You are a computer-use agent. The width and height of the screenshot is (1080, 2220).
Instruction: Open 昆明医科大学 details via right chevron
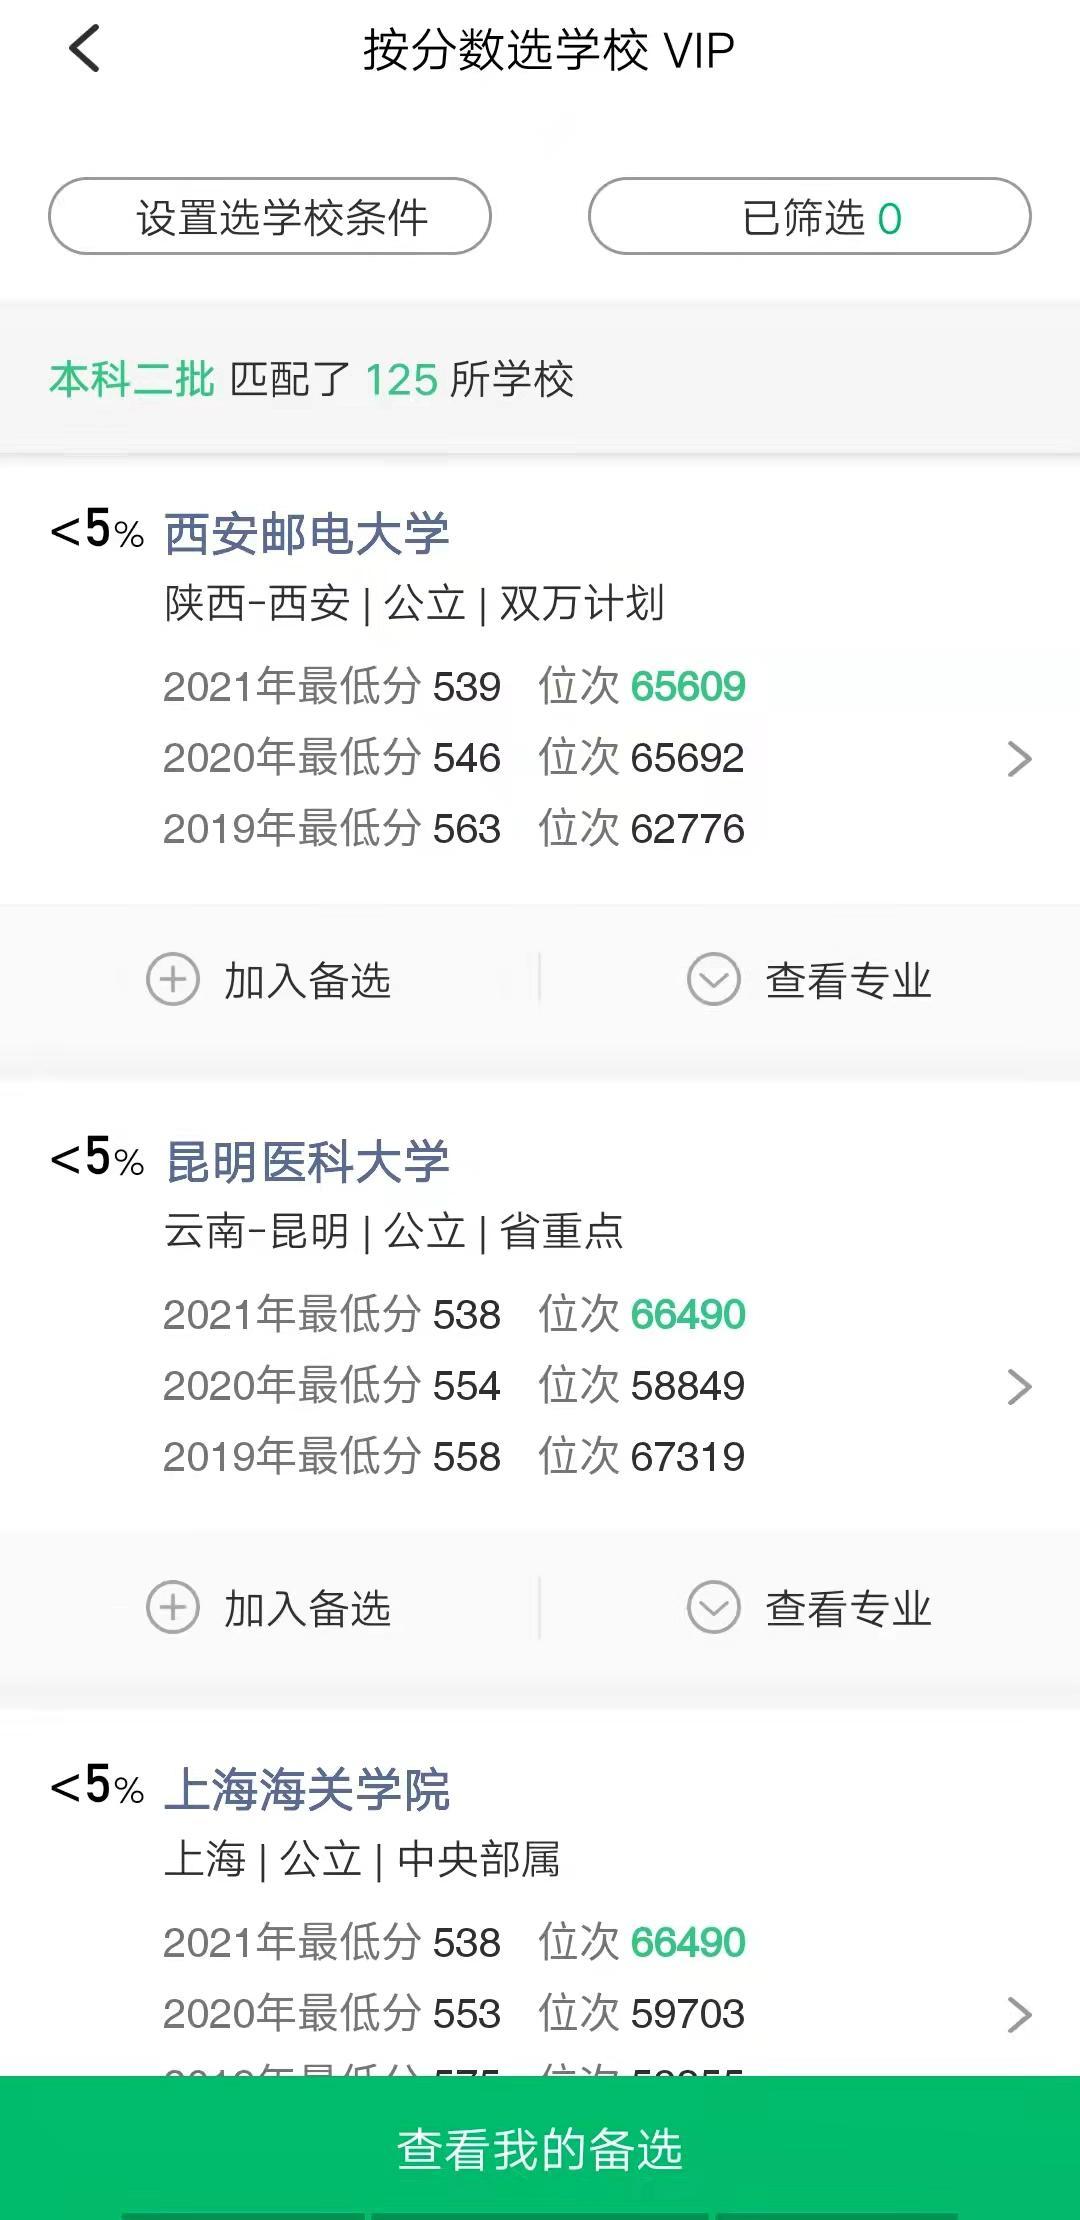click(1018, 1387)
